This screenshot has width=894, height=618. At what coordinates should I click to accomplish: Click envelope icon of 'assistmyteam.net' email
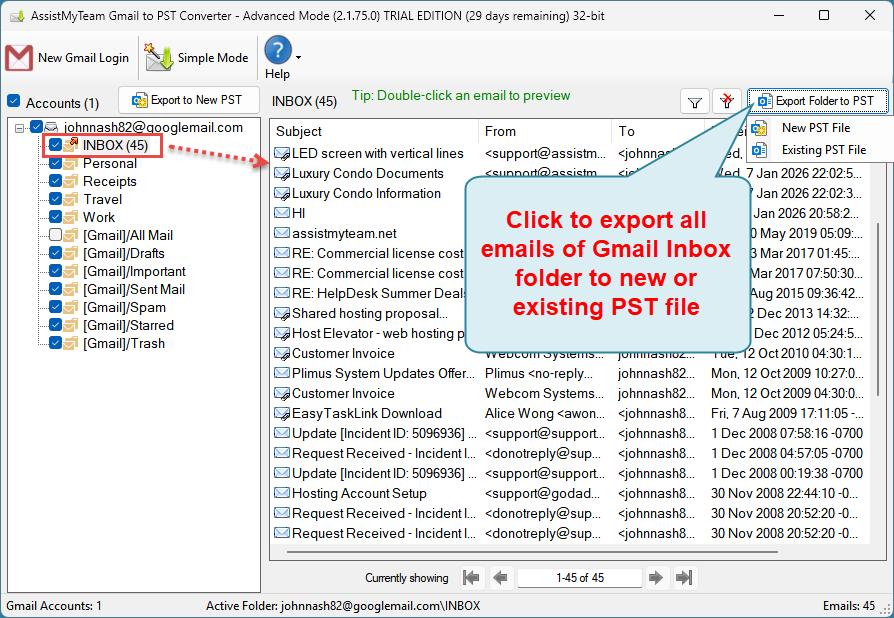pos(282,233)
